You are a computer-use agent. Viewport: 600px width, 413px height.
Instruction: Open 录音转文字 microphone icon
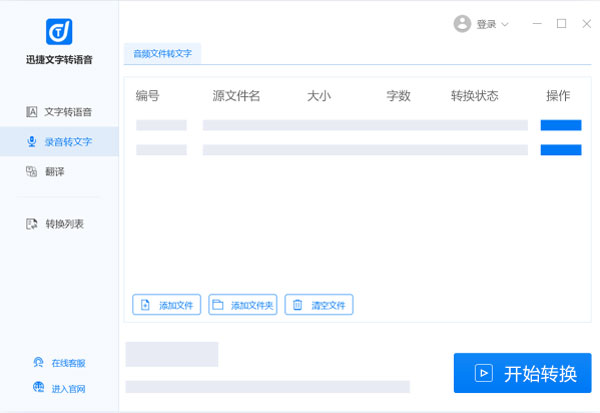(x=32, y=142)
